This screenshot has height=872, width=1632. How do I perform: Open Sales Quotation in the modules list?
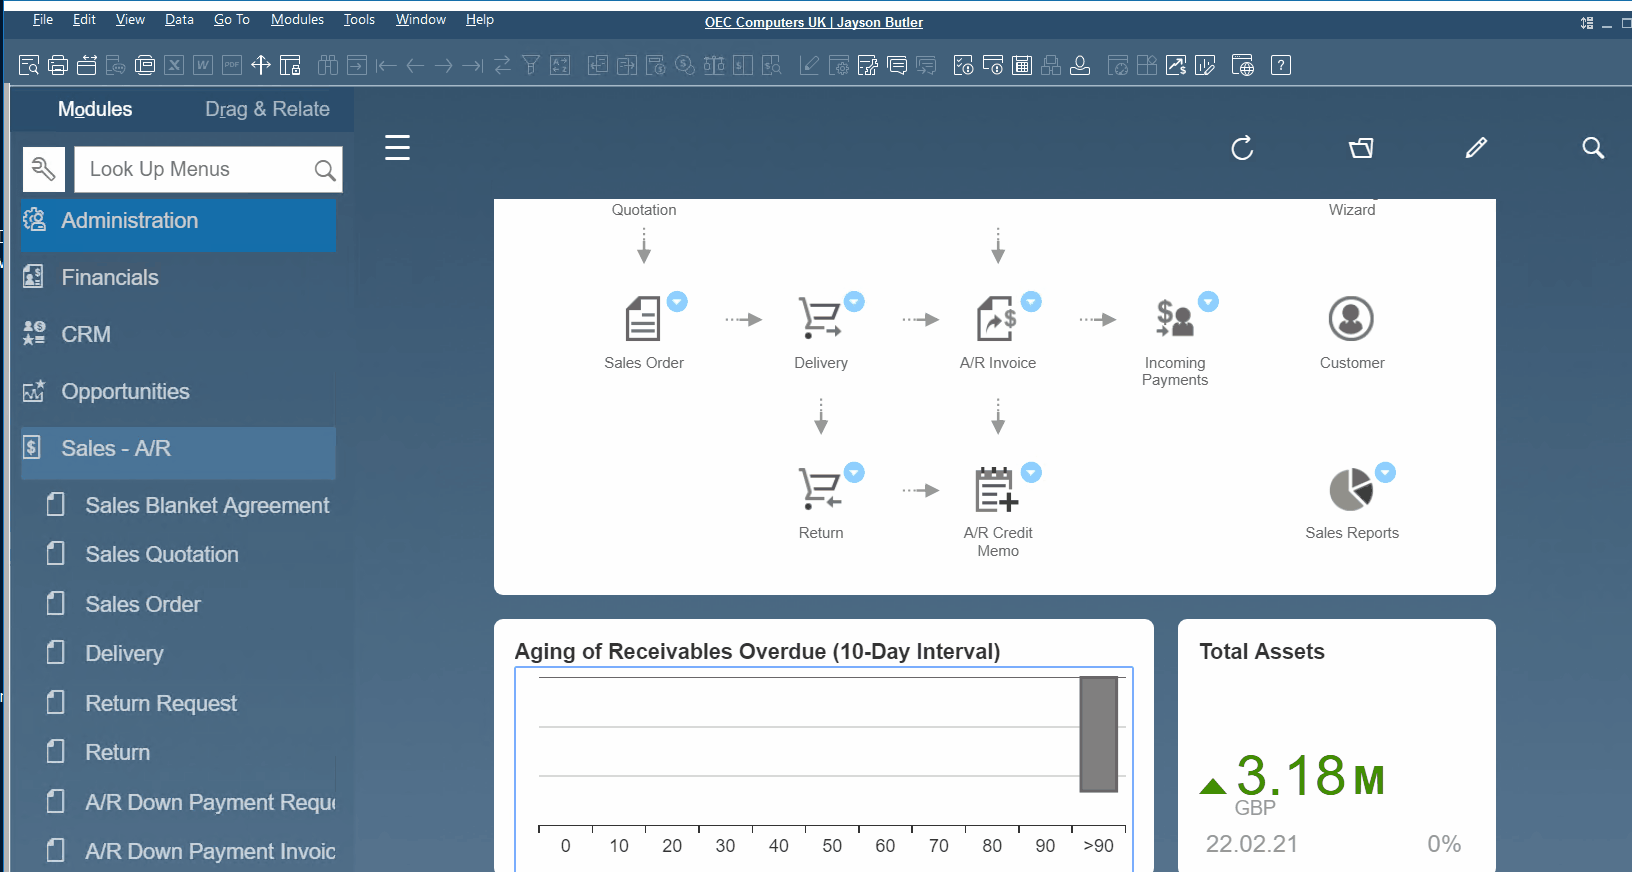[x=162, y=554]
